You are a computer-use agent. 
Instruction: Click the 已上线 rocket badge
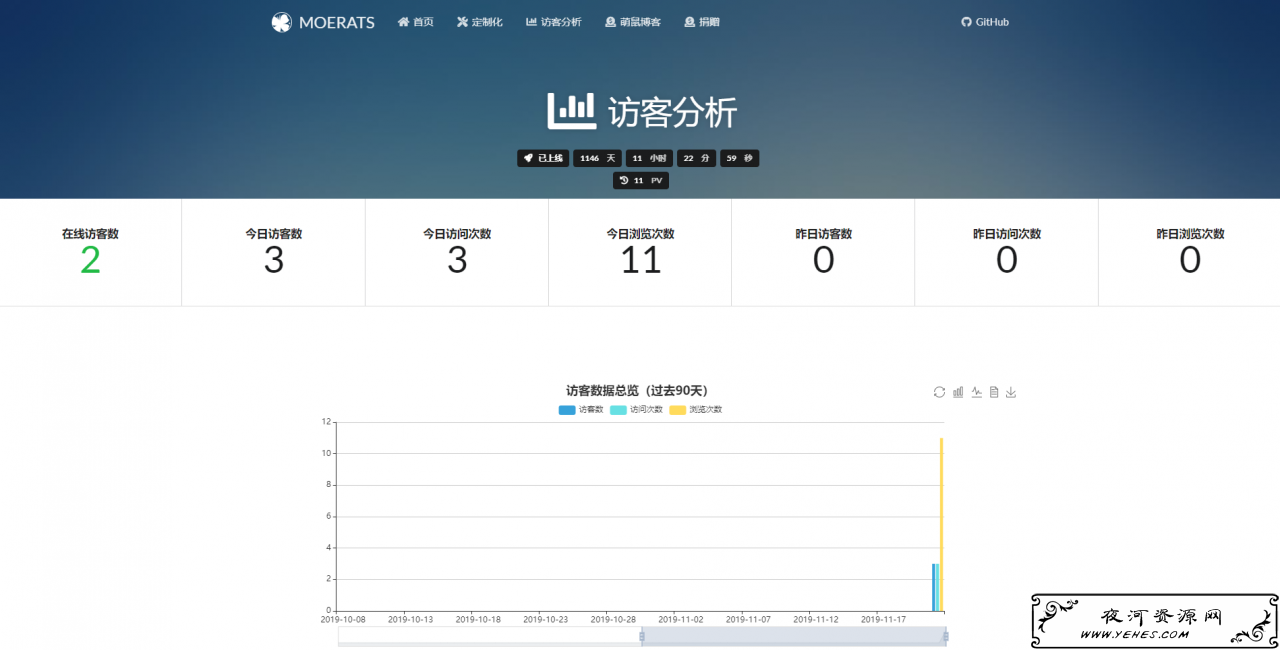543,158
